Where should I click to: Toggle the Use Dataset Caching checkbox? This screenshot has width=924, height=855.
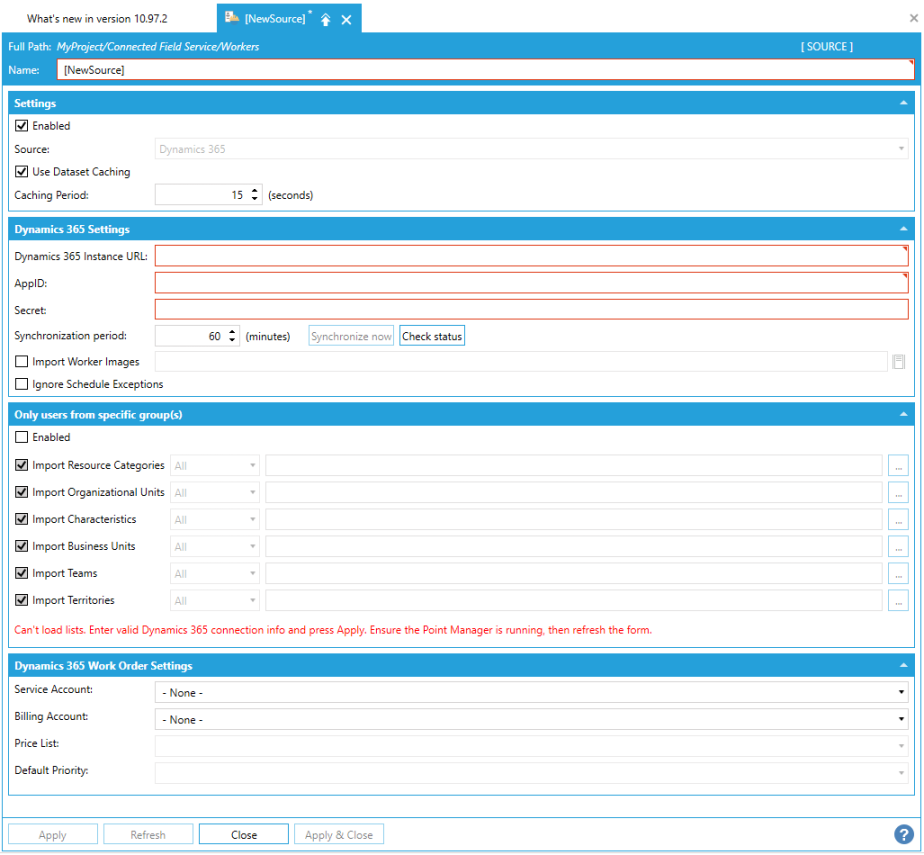click(22, 172)
